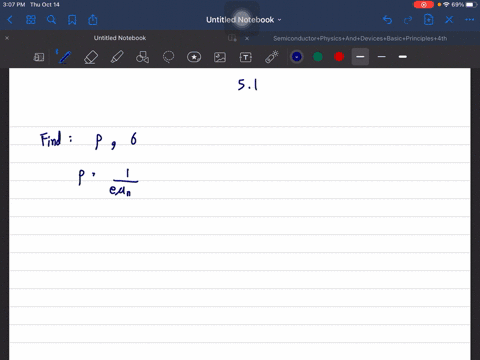Tap the time in the status bar
480x360 pixels.
(x=14, y=5)
